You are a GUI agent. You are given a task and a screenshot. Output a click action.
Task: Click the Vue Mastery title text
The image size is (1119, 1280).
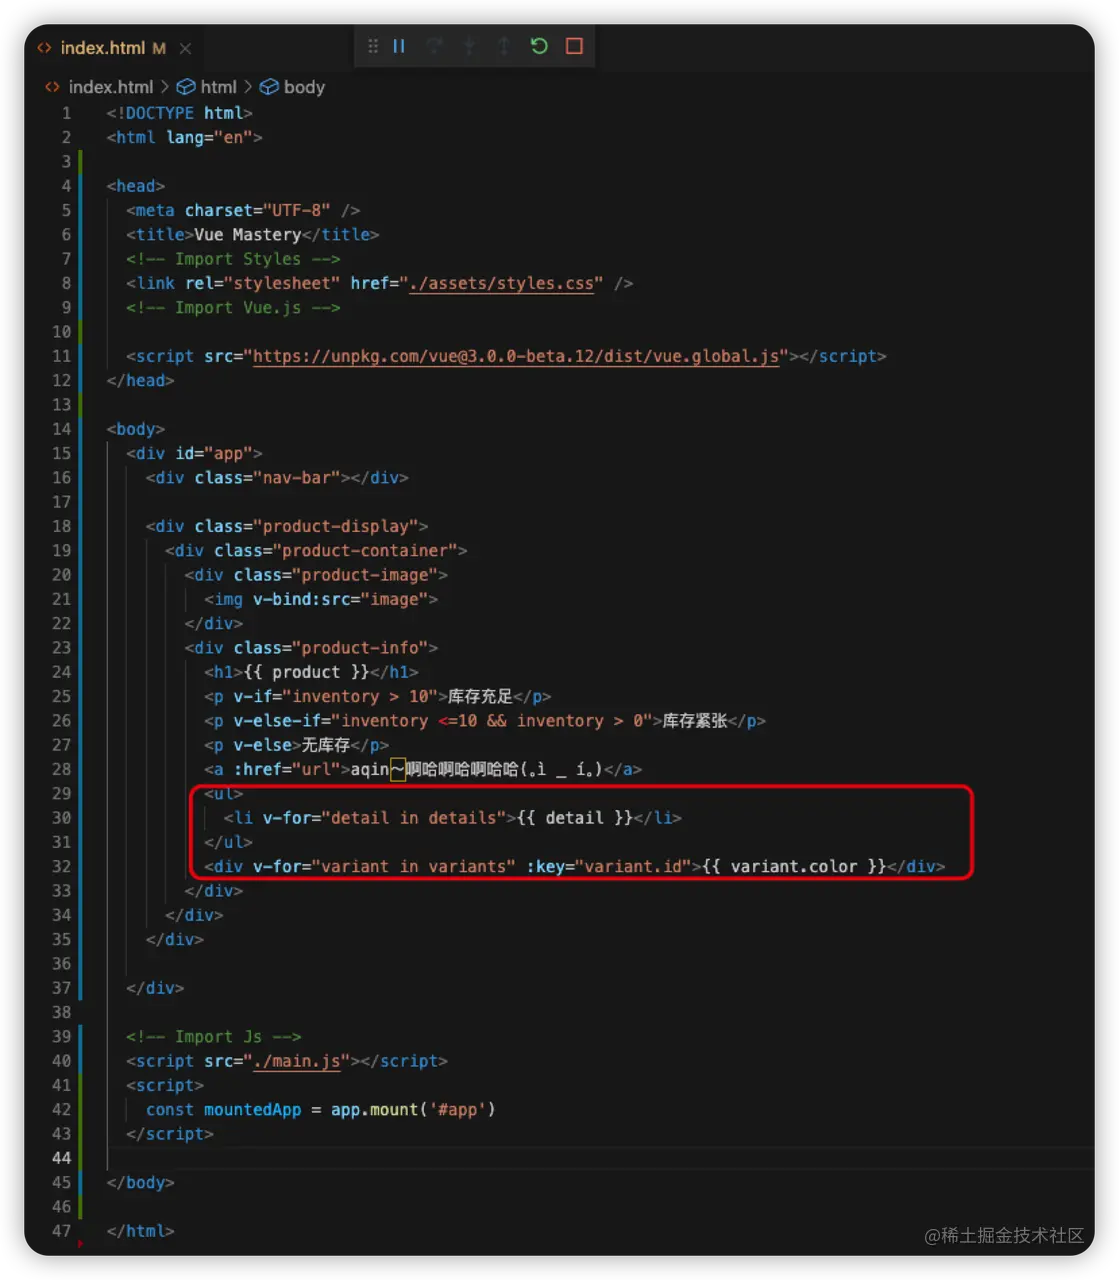247,234
